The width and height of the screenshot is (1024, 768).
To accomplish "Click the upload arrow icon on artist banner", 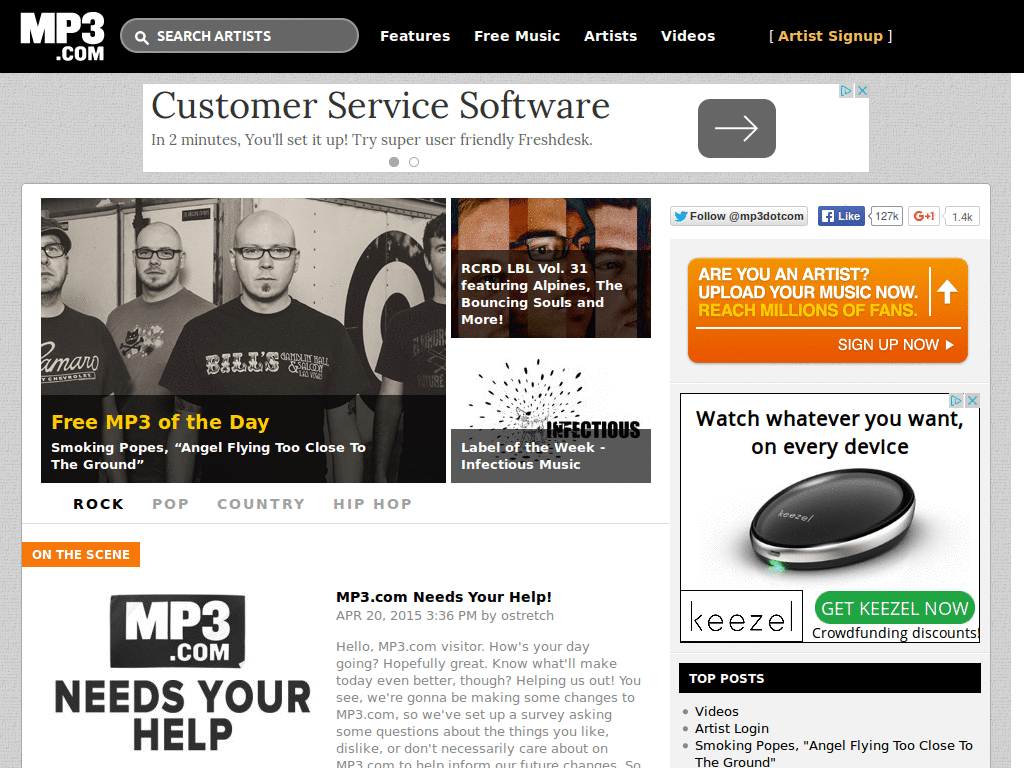I will pos(947,292).
